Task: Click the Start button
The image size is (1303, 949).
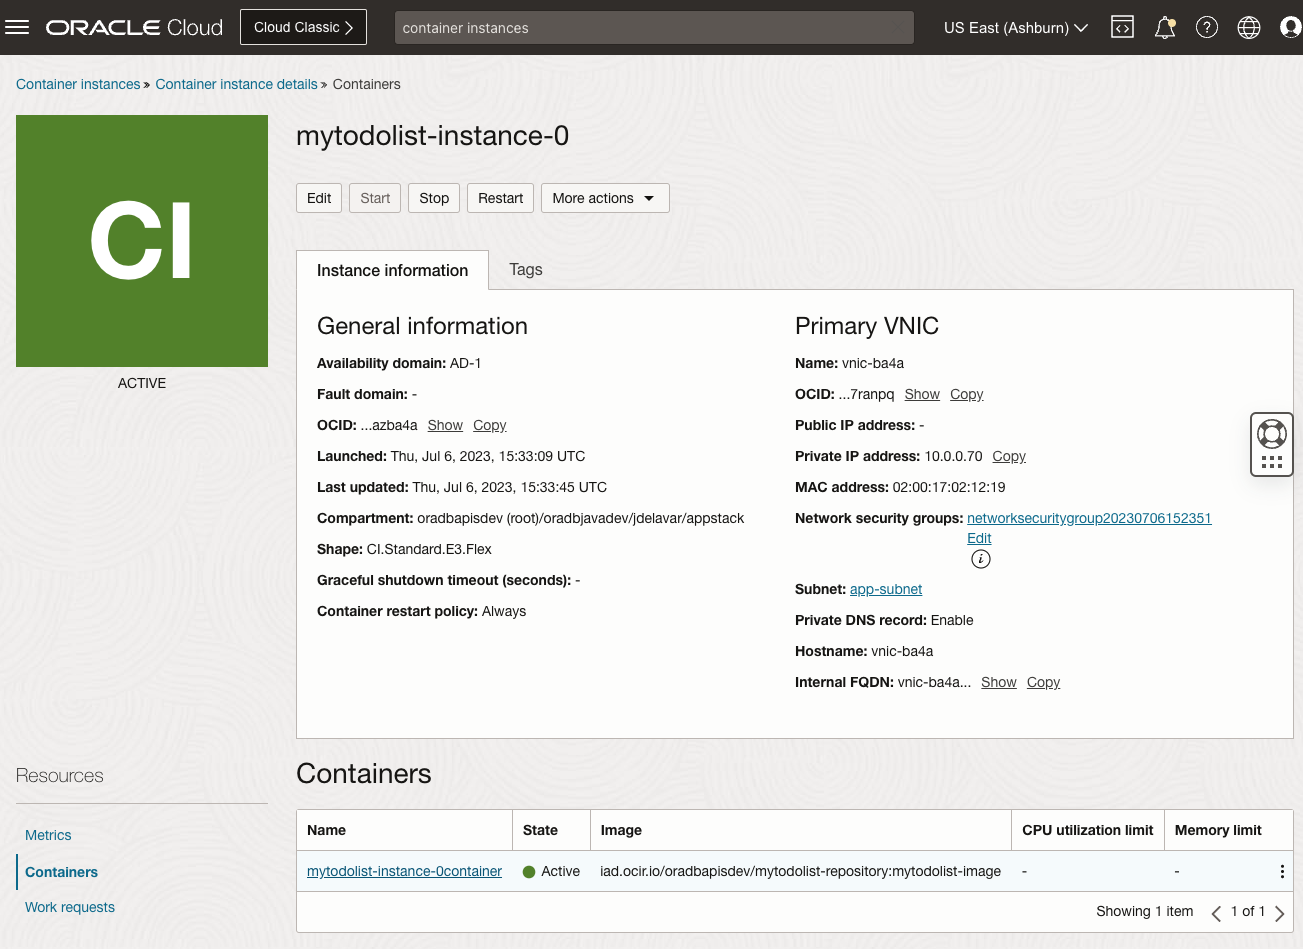Action: pyautogui.click(x=375, y=198)
